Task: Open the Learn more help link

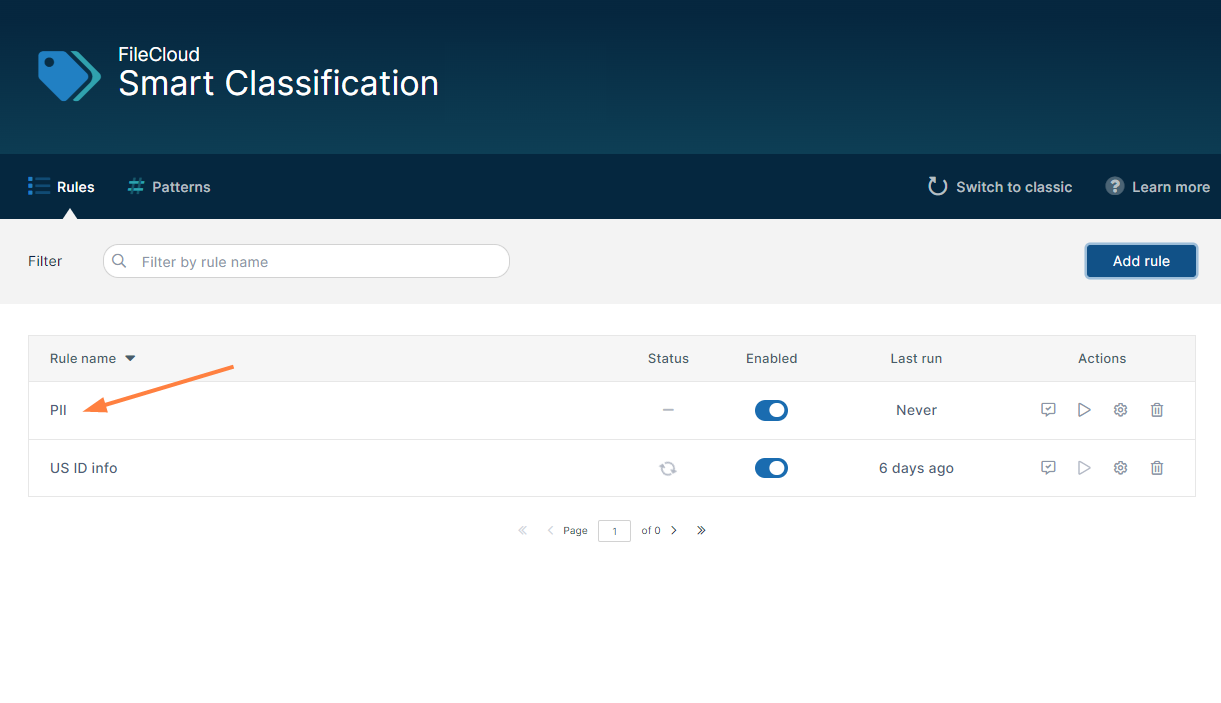Action: [1158, 187]
